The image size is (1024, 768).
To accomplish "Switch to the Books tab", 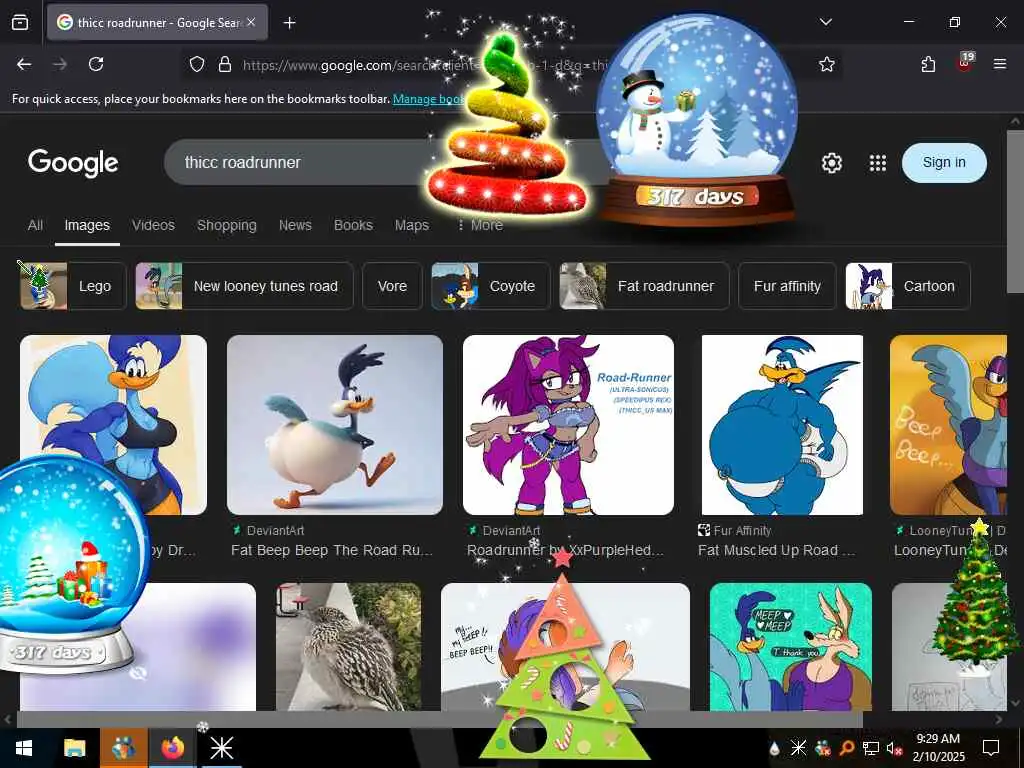I will tap(353, 225).
